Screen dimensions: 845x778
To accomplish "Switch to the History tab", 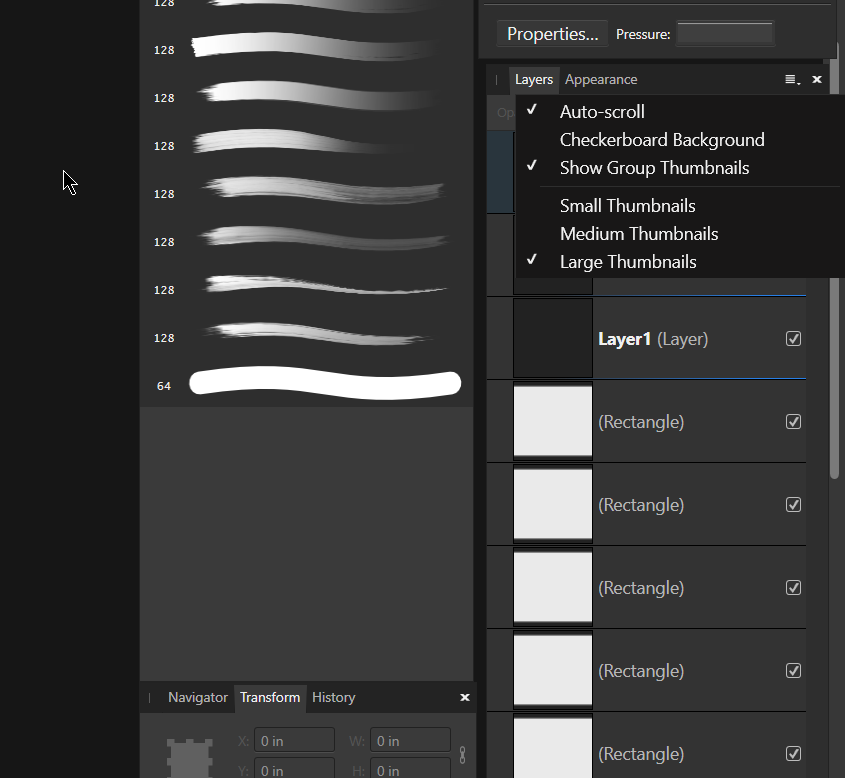I will coord(333,698).
